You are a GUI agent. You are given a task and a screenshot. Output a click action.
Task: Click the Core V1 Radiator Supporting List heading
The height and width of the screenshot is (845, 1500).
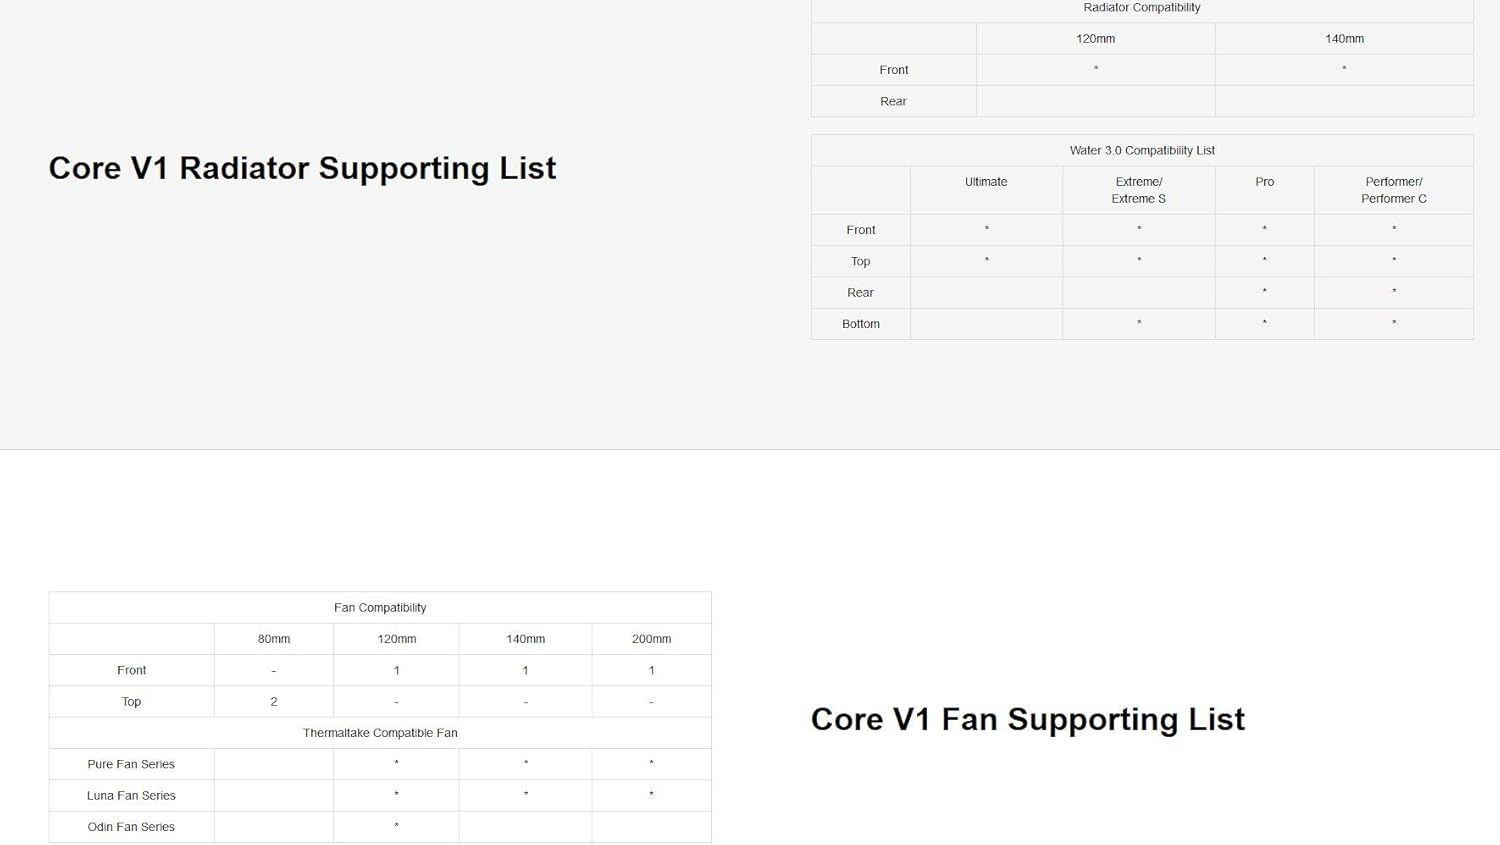(302, 168)
